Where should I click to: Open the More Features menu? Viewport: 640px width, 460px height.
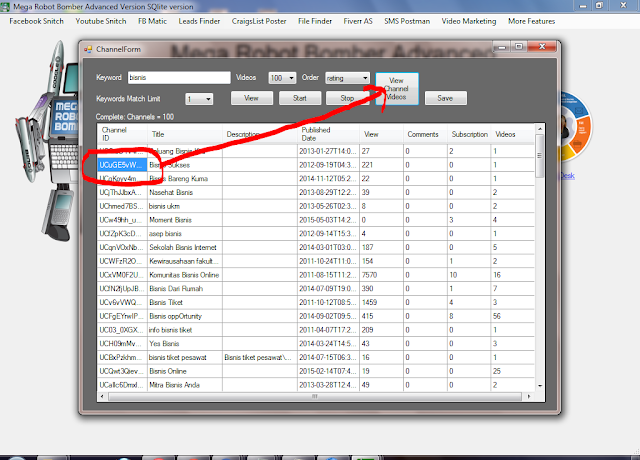coord(531,21)
